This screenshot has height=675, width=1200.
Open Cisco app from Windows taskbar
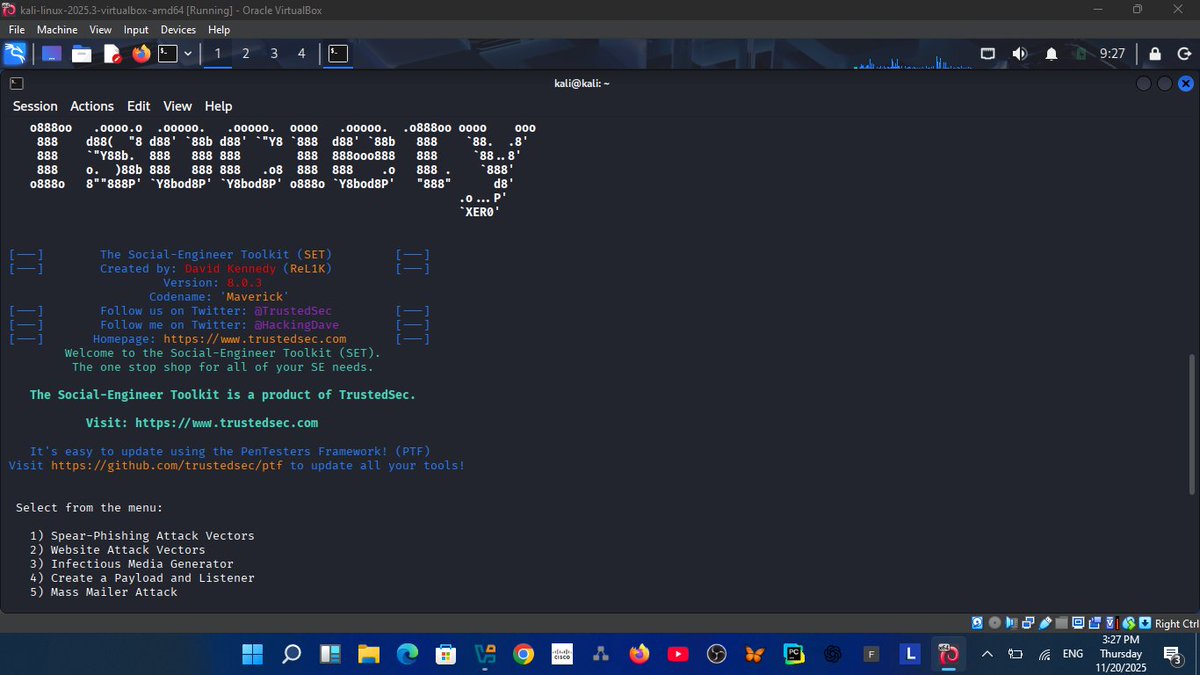[562, 654]
